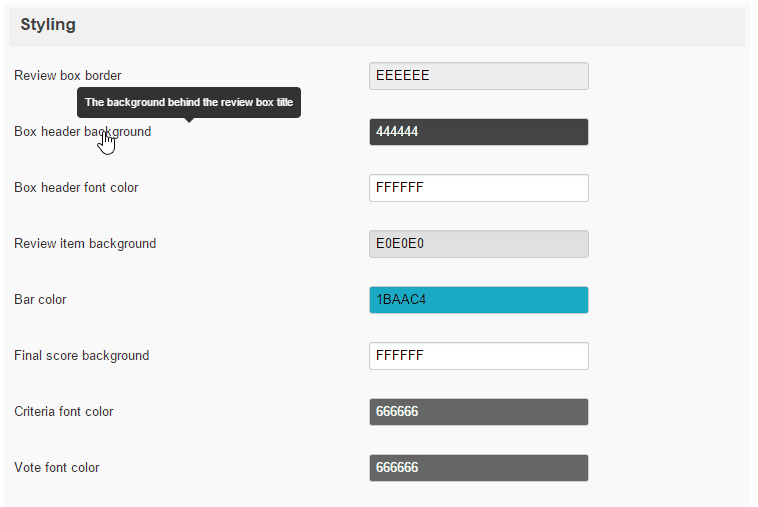This screenshot has height=507, width=758.
Task: Click the "Criteria font color" label
Action: pos(64,412)
